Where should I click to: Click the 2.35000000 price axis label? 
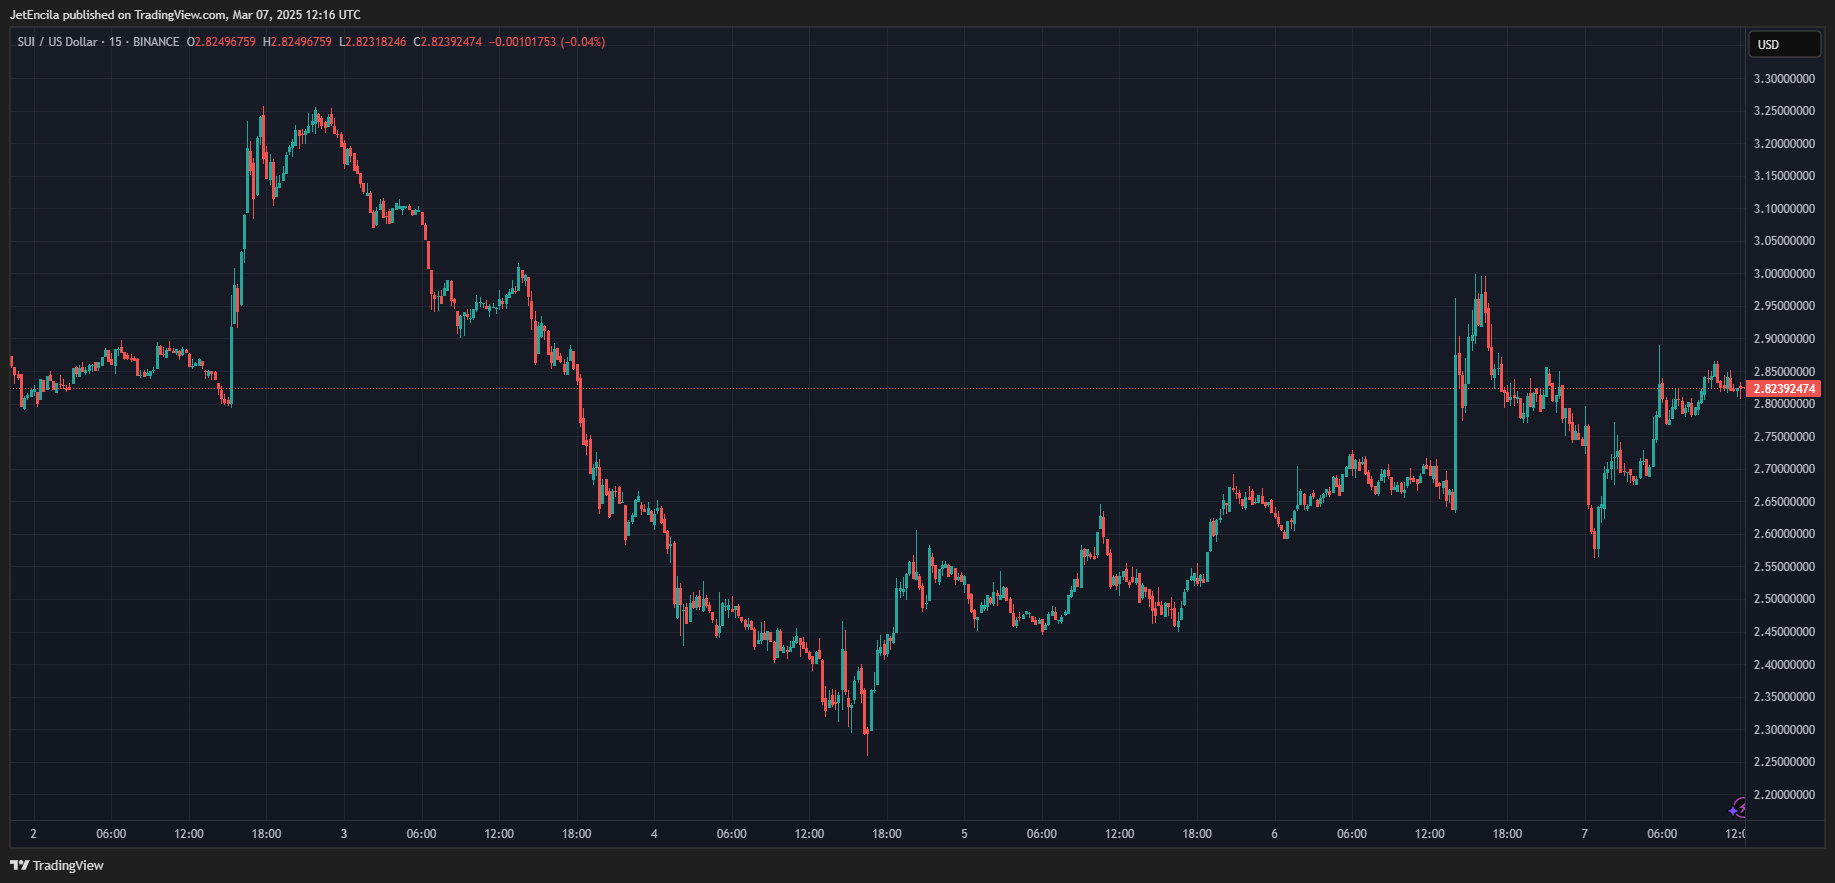tap(1784, 697)
